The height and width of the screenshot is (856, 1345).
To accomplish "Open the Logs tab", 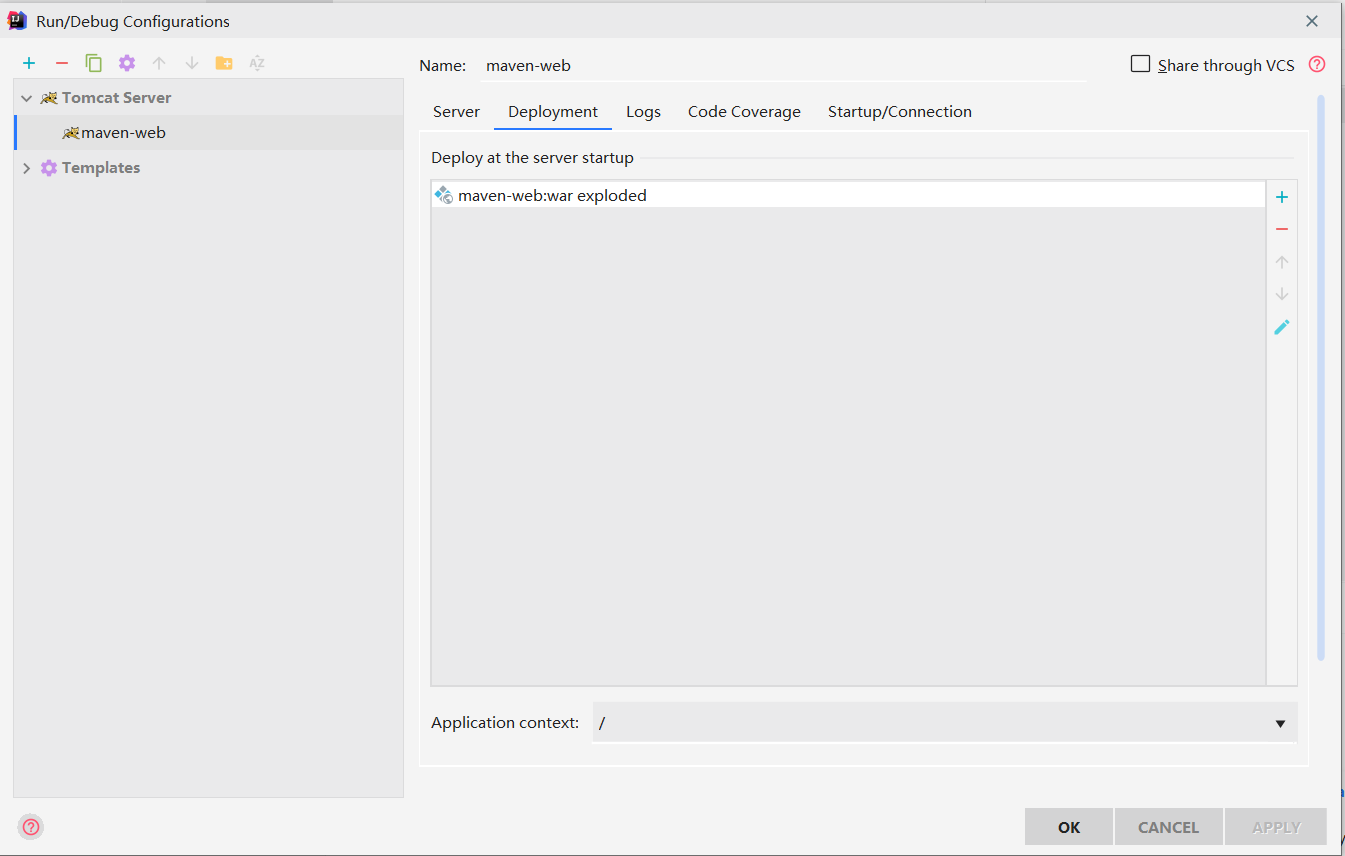I will (x=643, y=112).
